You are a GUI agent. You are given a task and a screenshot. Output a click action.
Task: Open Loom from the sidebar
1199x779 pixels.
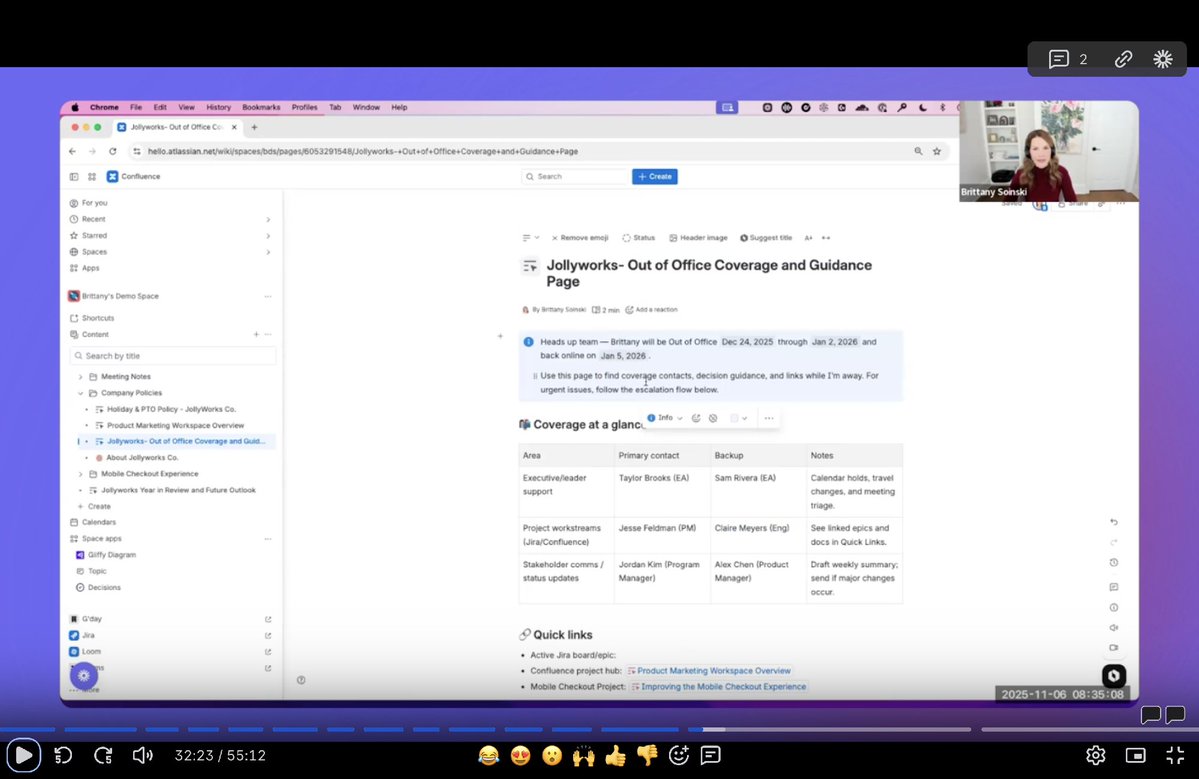point(91,651)
